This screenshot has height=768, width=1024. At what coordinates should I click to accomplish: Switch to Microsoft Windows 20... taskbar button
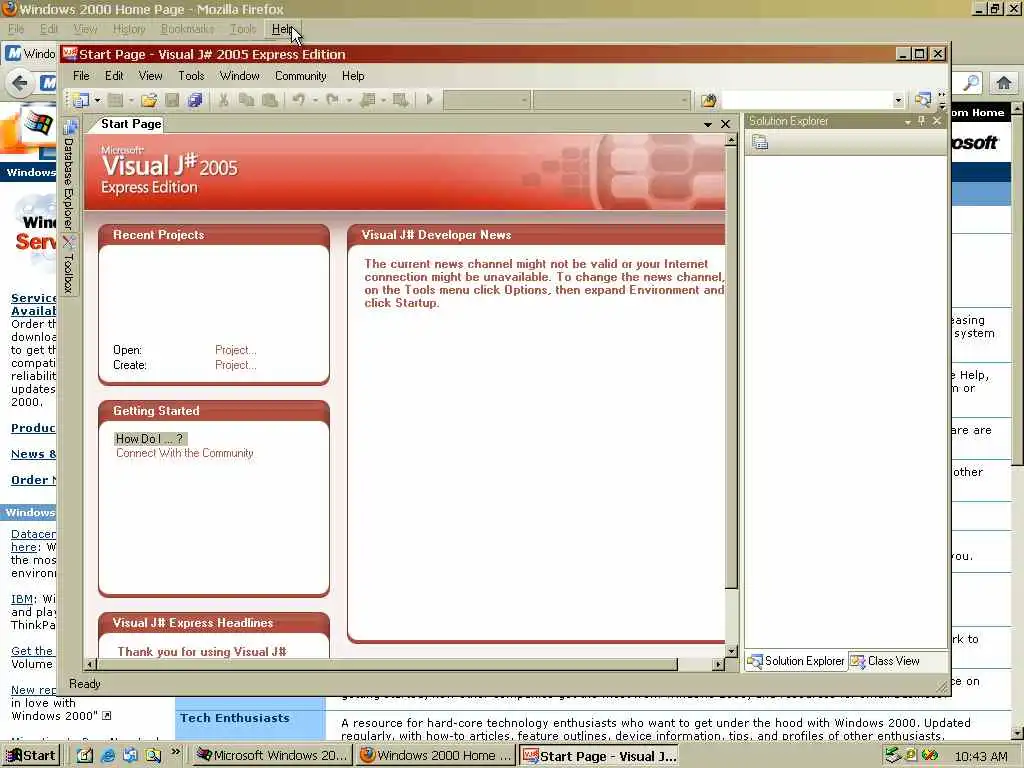[x=274, y=756]
